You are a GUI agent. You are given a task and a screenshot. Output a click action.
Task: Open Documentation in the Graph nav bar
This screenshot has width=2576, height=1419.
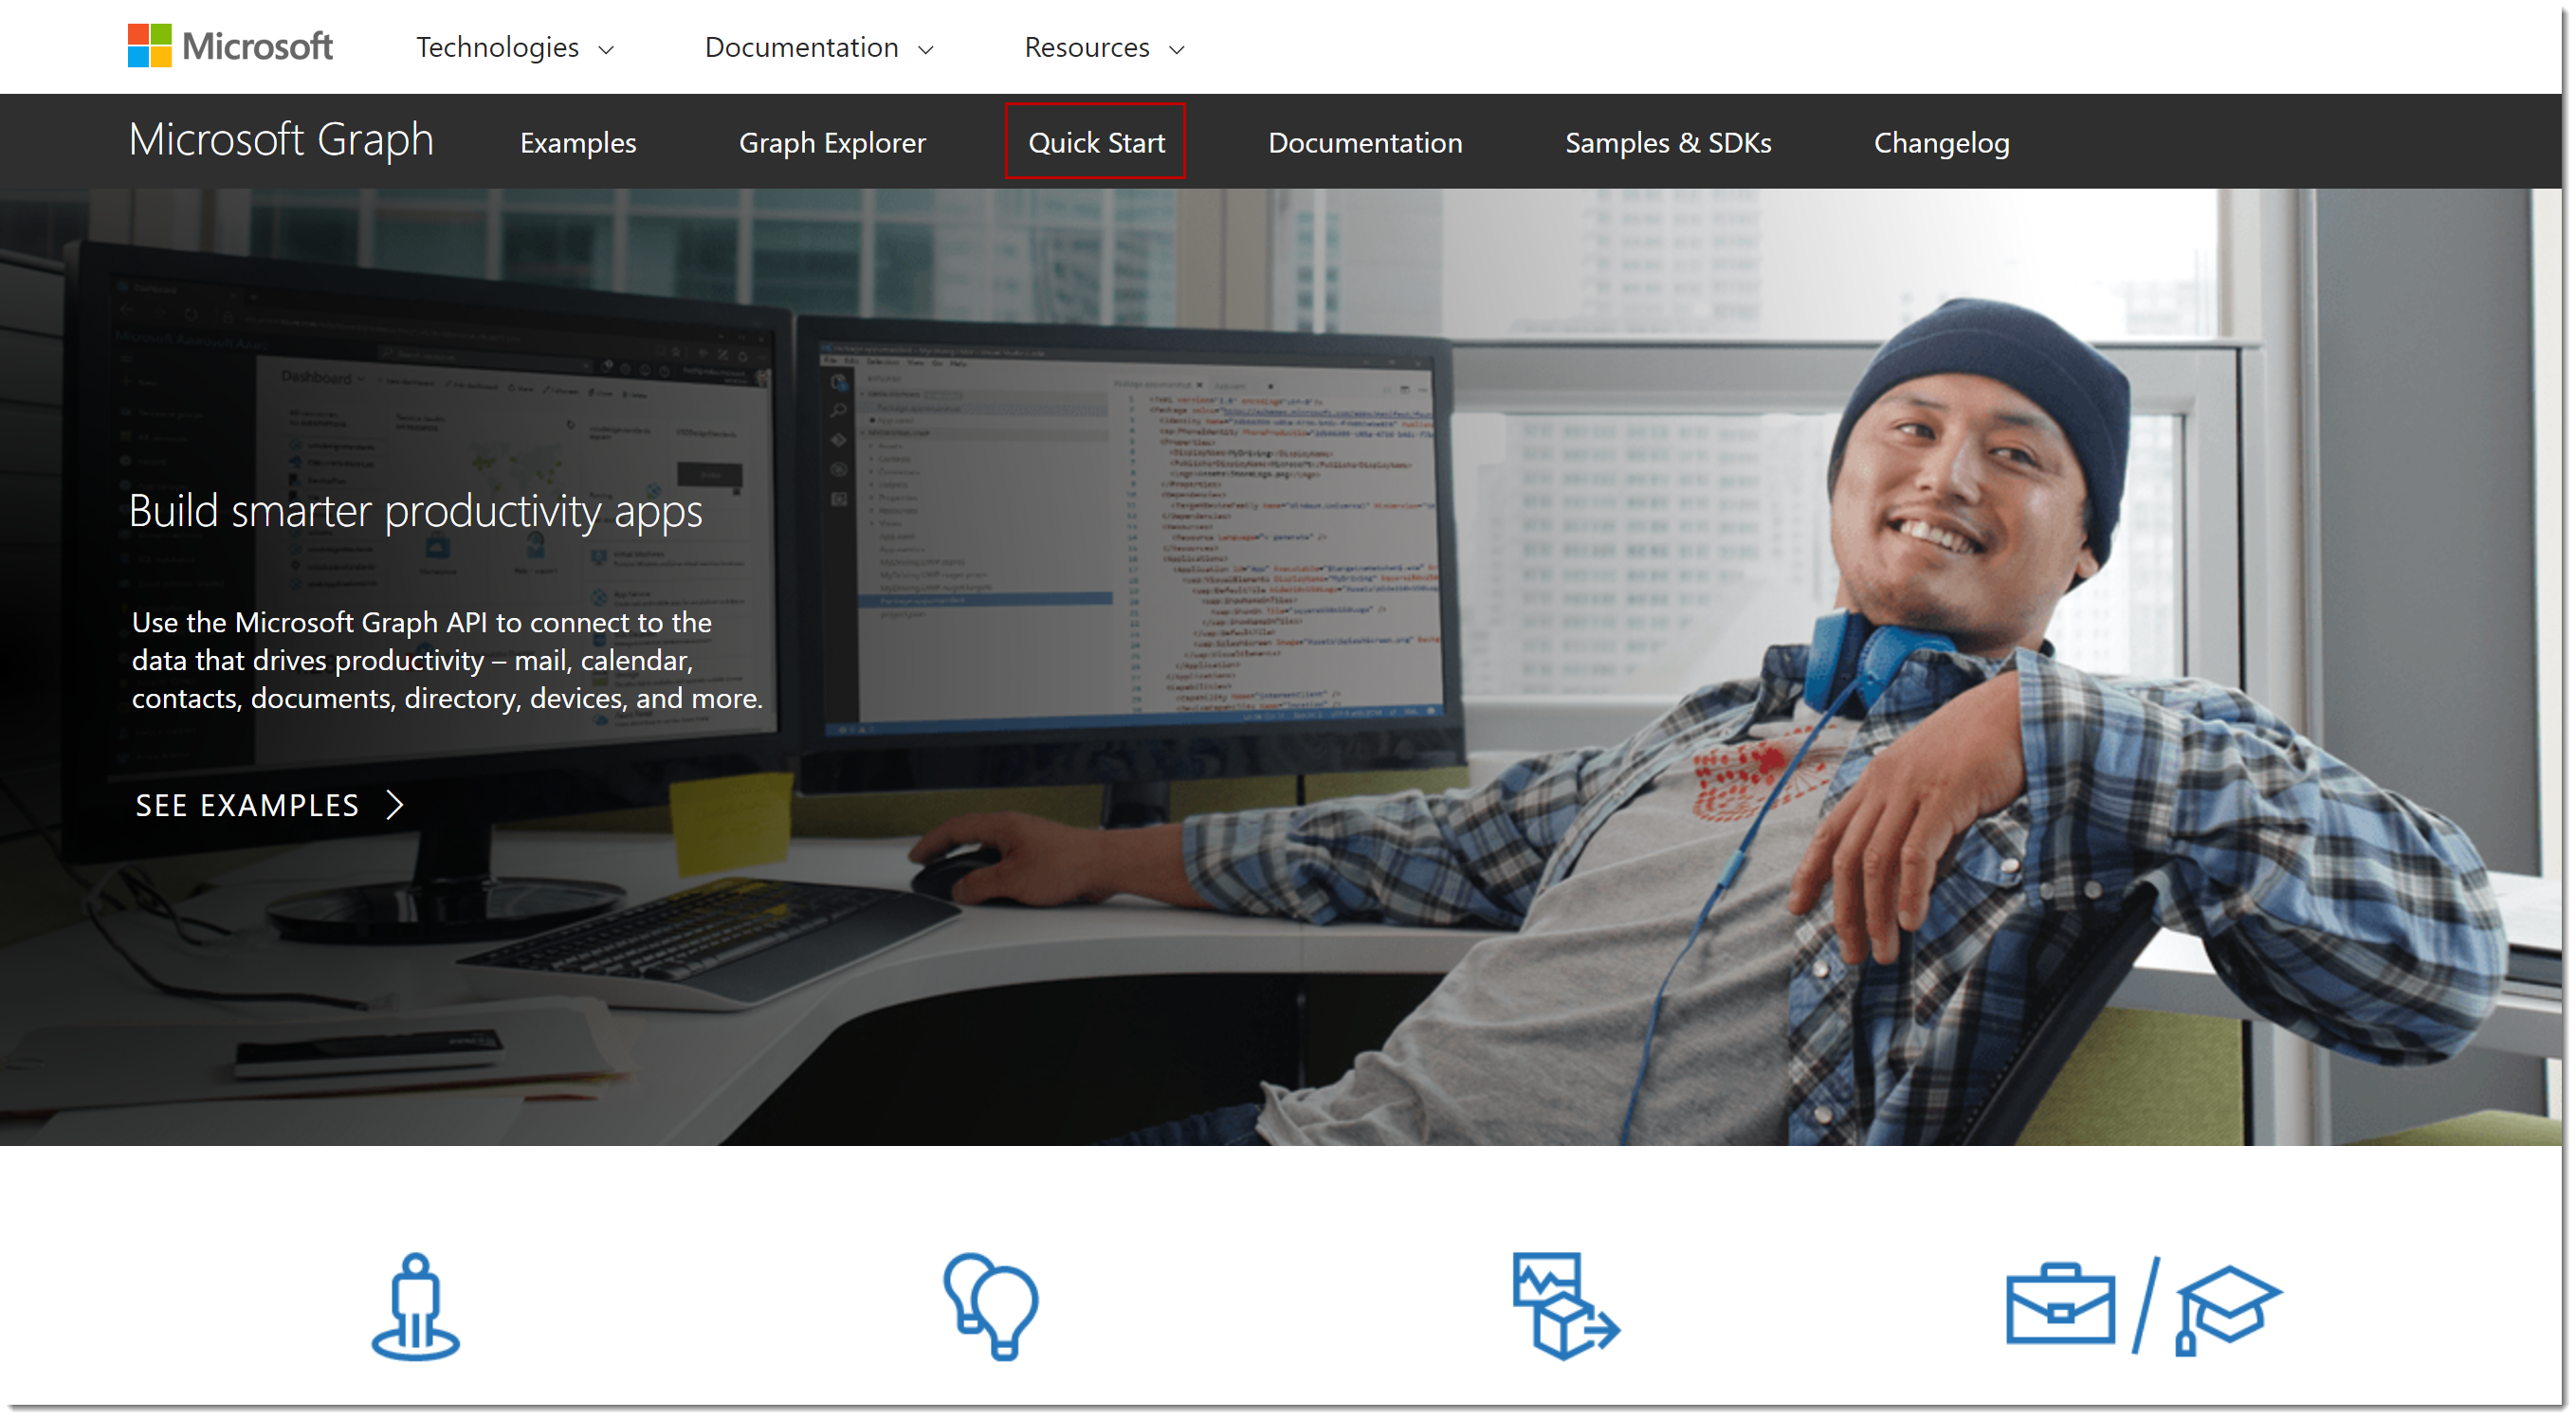pyautogui.click(x=1365, y=142)
